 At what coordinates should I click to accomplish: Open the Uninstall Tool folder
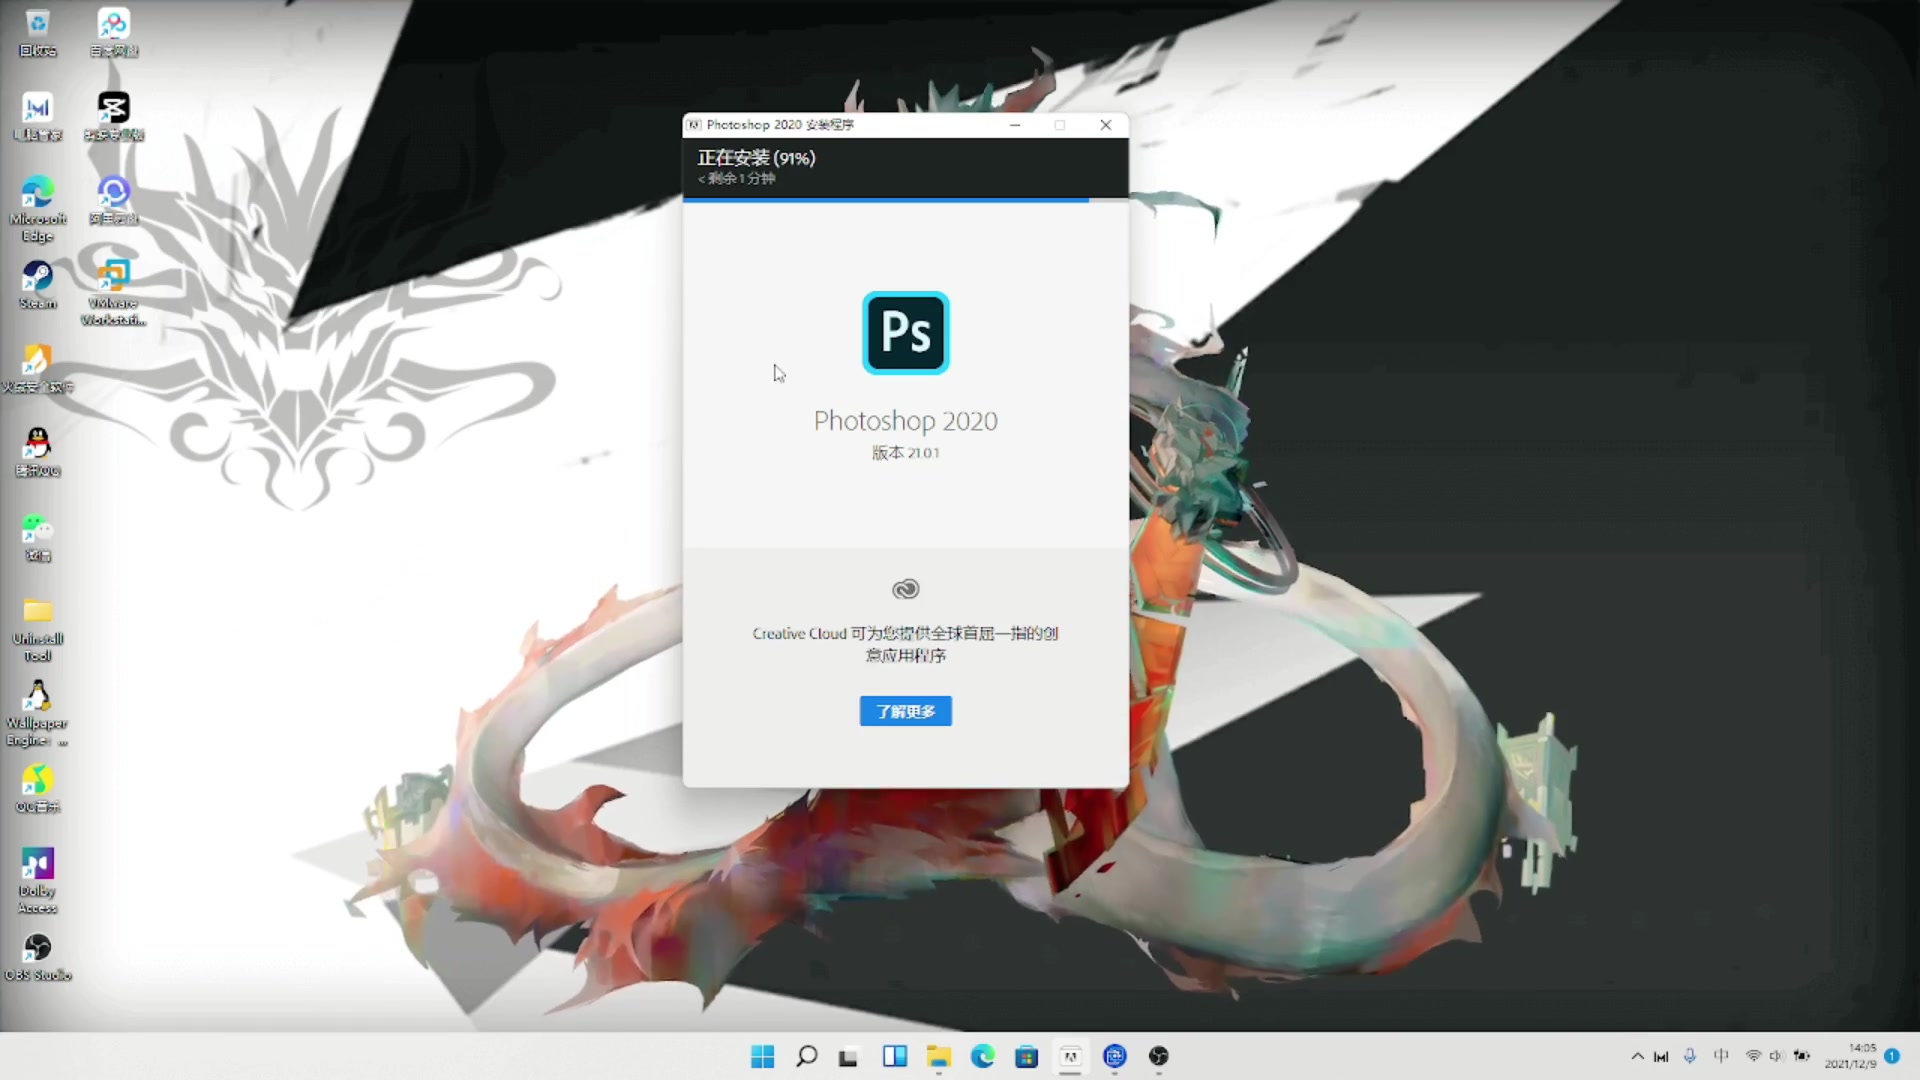[37, 613]
